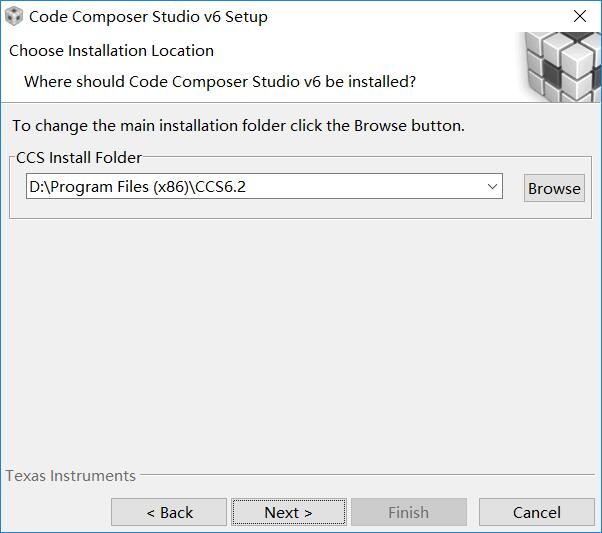Click the Code Composer Studio title bar icon
This screenshot has height=533, width=602.
pos(14,17)
